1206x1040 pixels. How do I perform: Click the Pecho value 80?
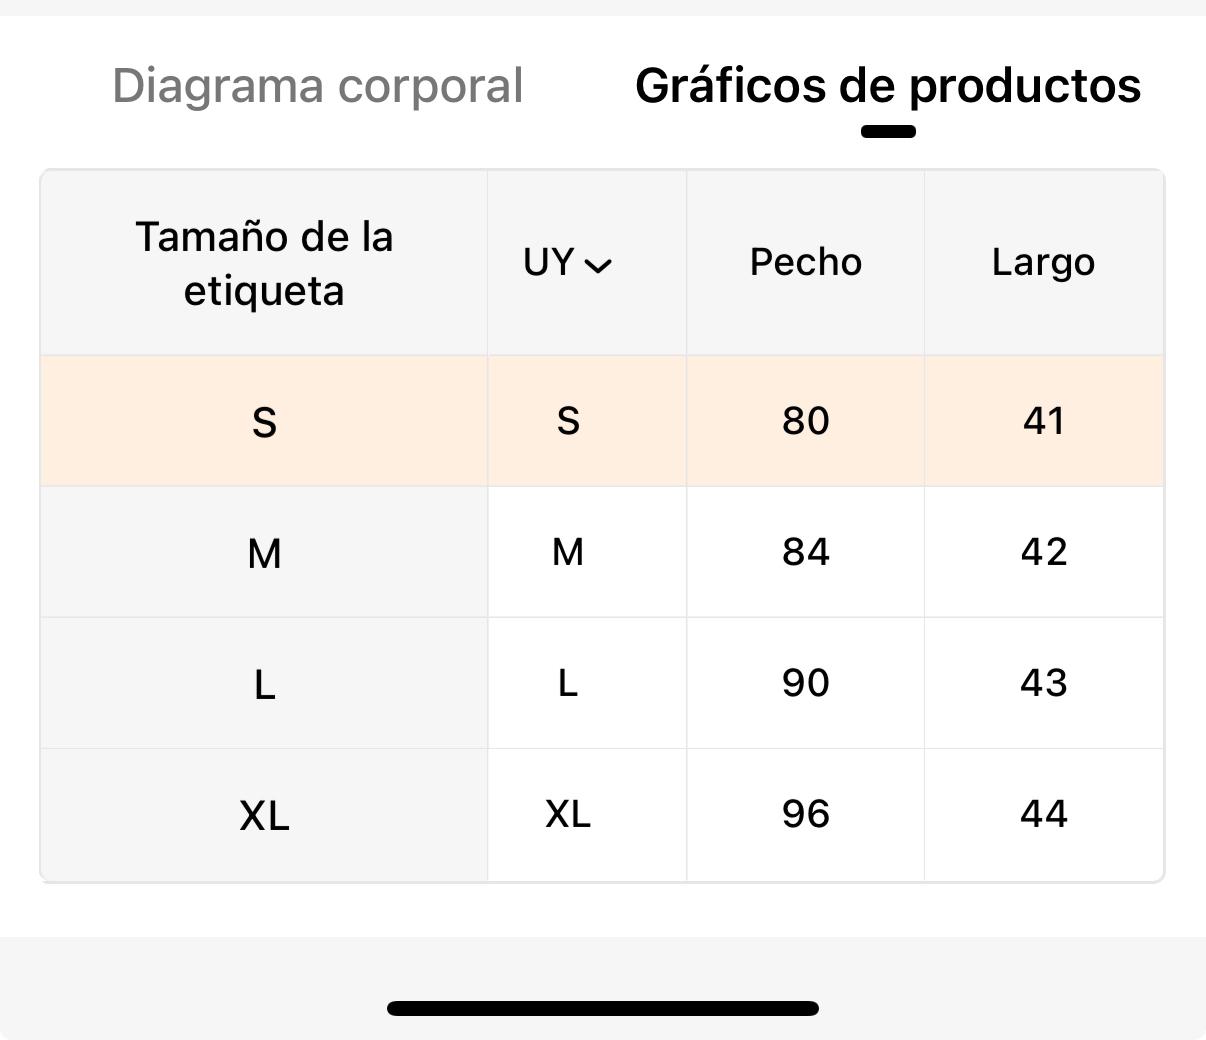click(806, 421)
